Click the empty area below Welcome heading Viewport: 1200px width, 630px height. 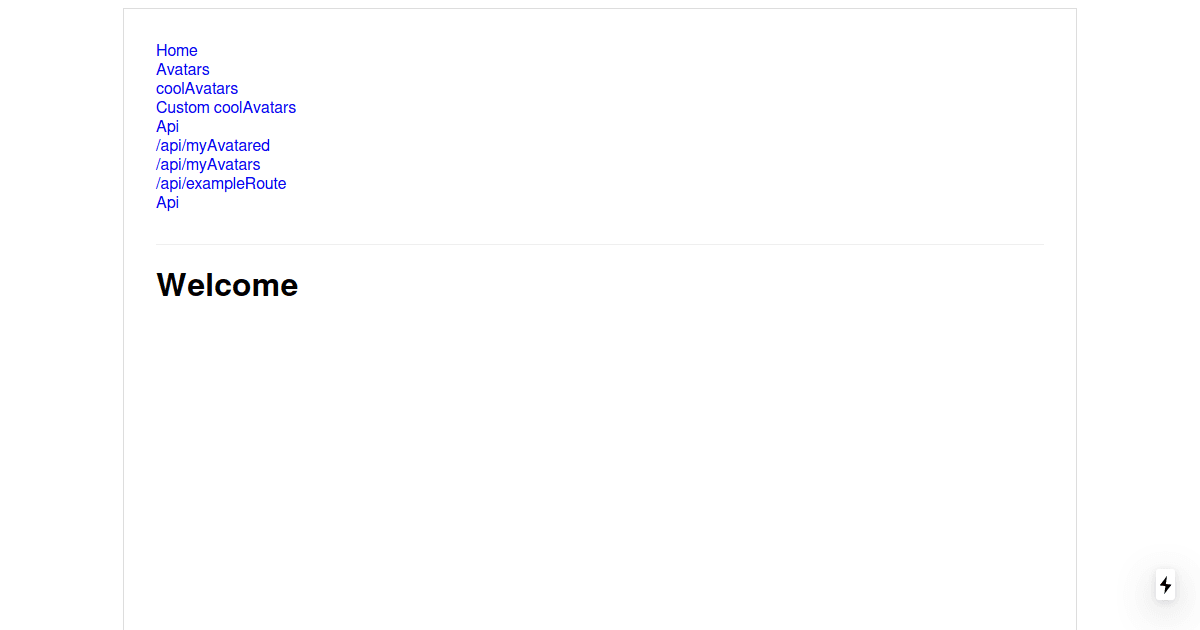pyautogui.click(x=600, y=460)
